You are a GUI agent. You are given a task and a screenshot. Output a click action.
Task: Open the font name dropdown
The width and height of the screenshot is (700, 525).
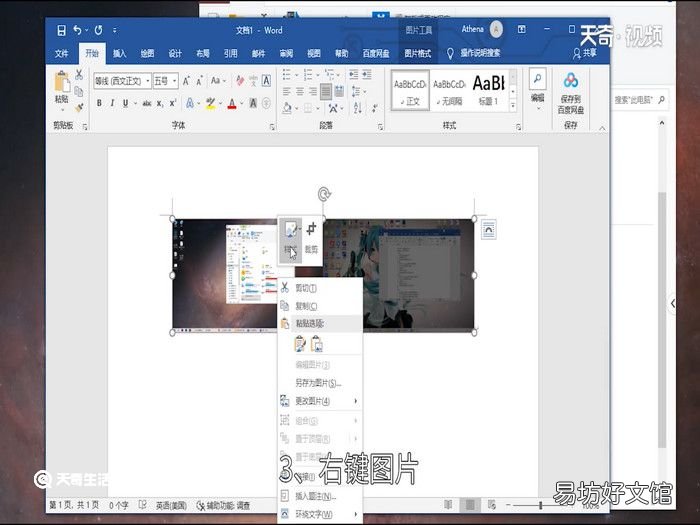[148, 81]
